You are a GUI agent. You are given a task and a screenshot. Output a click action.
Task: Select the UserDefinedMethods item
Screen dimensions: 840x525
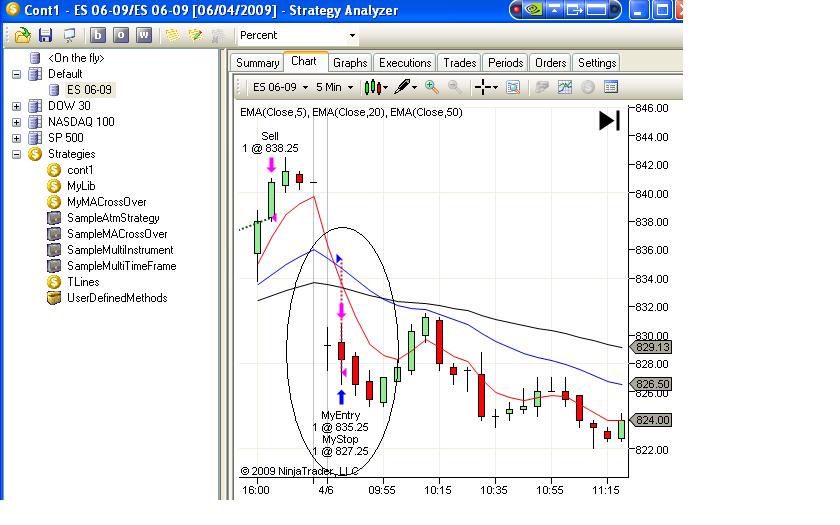click(x=117, y=298)
